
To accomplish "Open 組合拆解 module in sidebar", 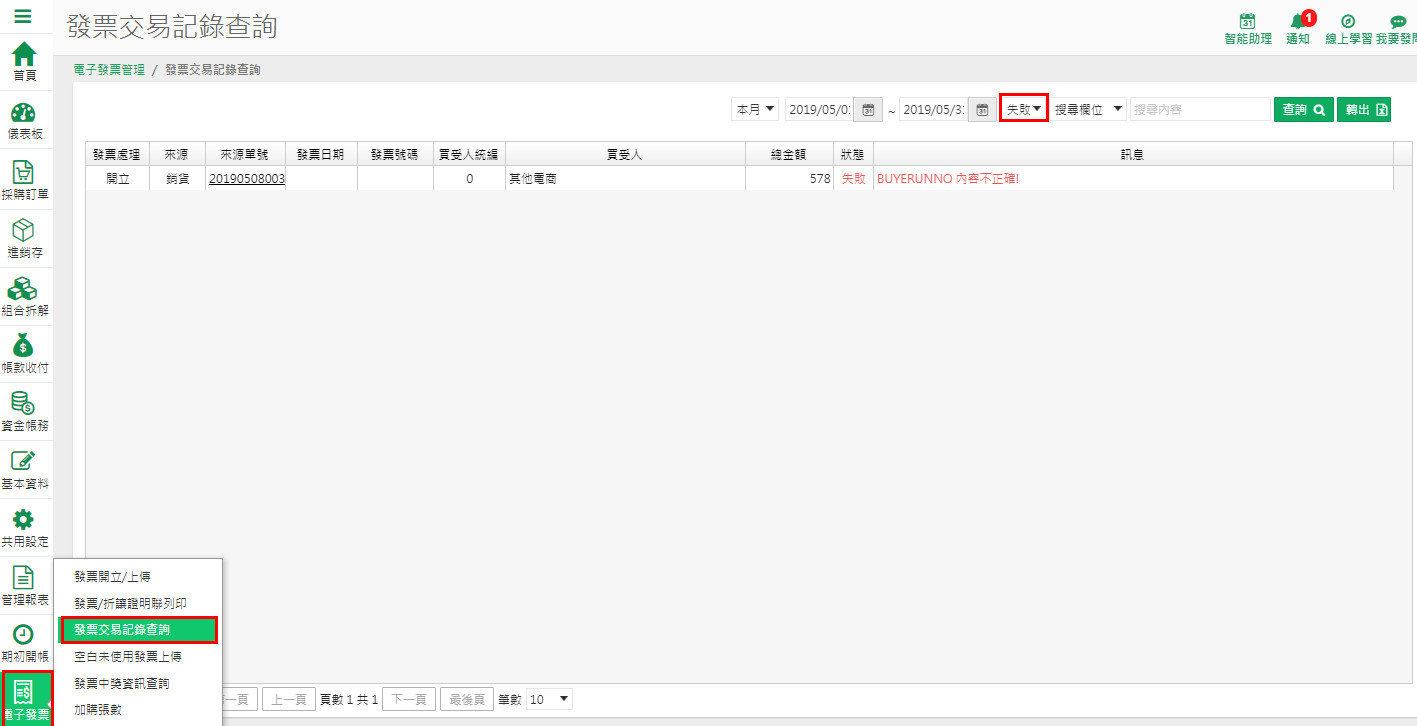I will click(x=24, y=295).
